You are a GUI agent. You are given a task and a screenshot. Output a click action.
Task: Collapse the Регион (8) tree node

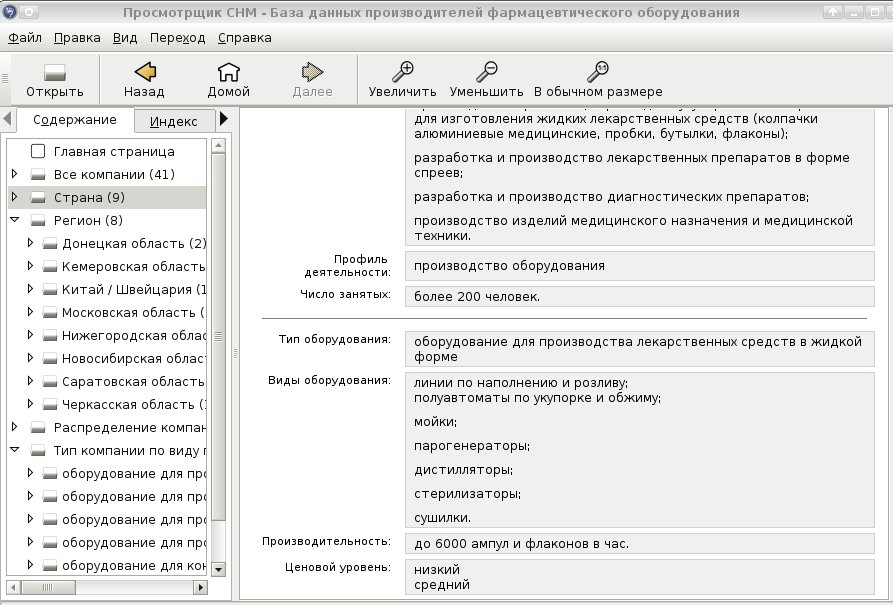[15, 220]
